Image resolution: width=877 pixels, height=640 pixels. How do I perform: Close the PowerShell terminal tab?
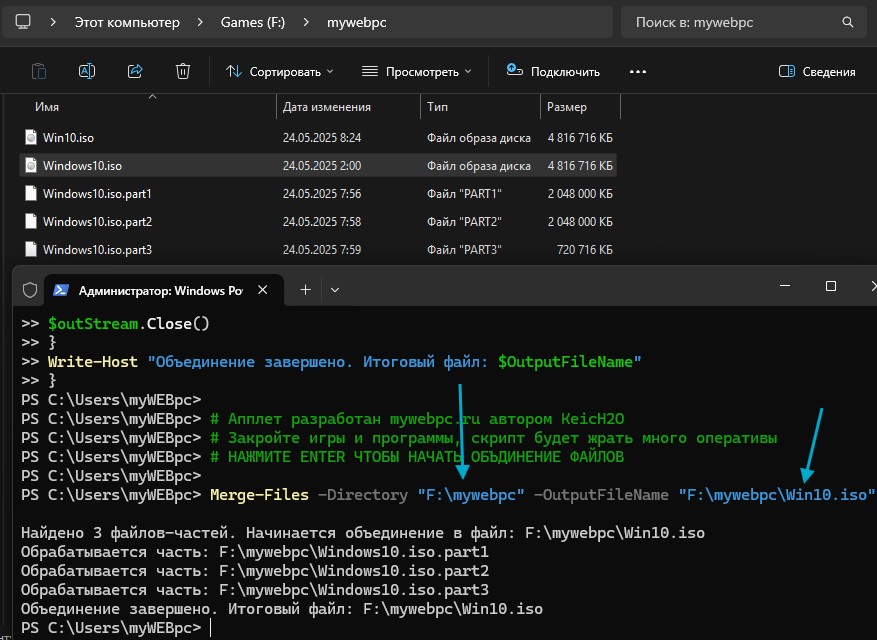coord(262,290)
